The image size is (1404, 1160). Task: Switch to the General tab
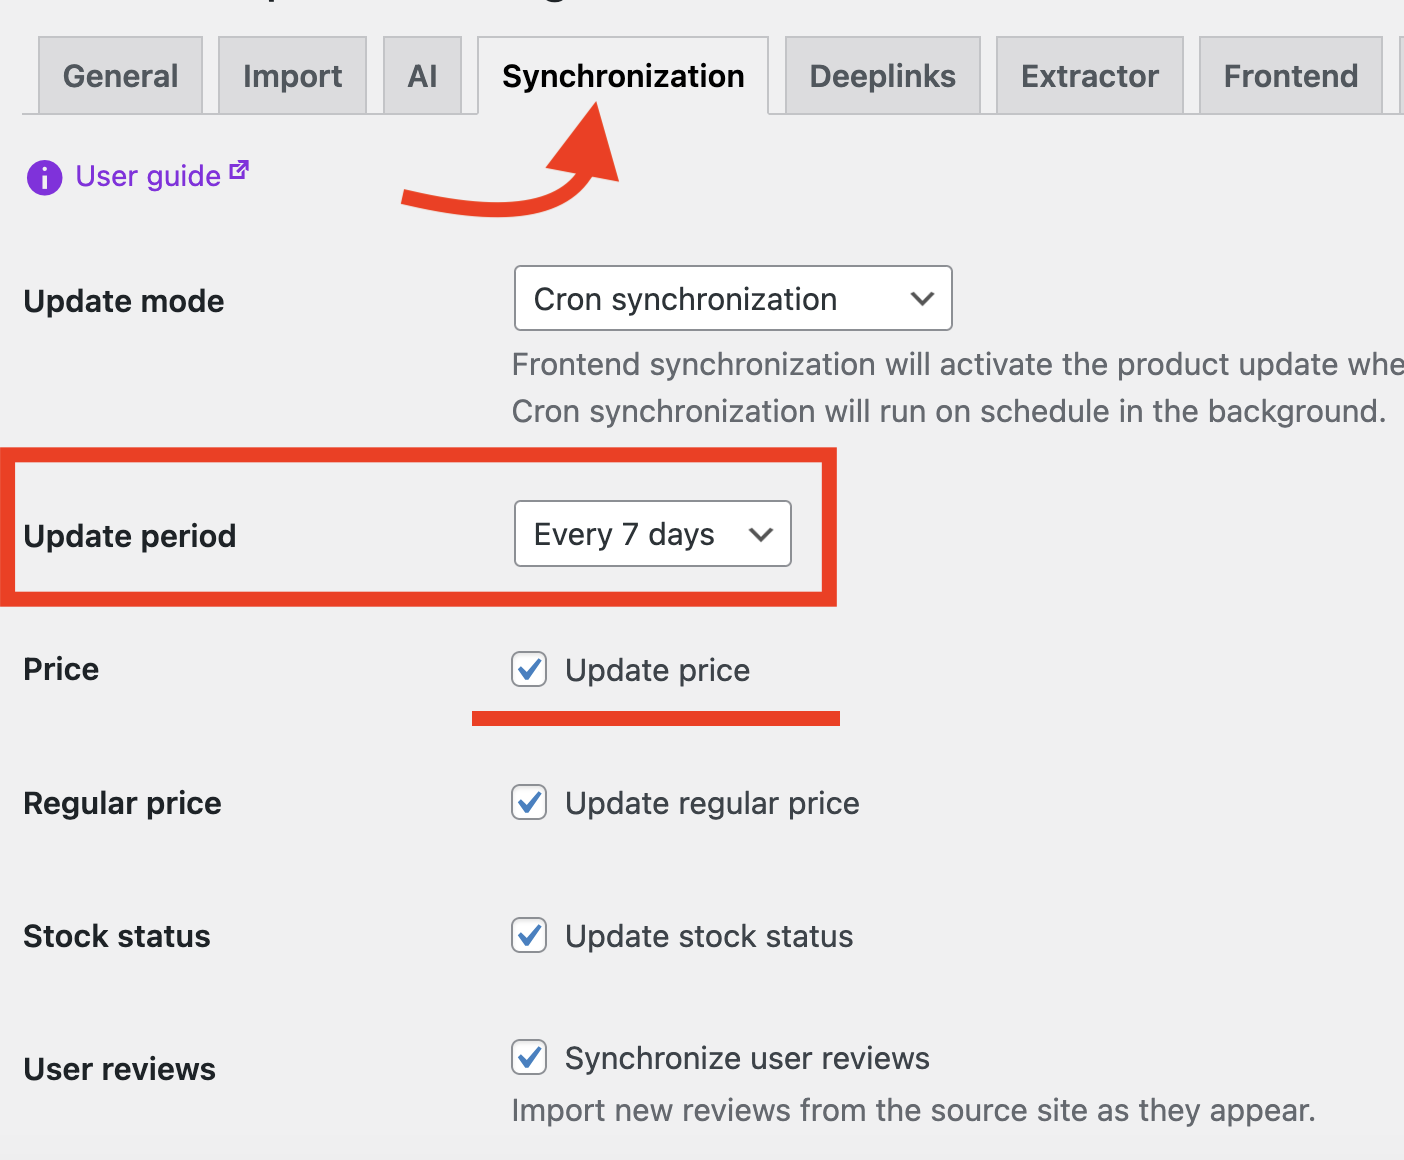point(120,76)
